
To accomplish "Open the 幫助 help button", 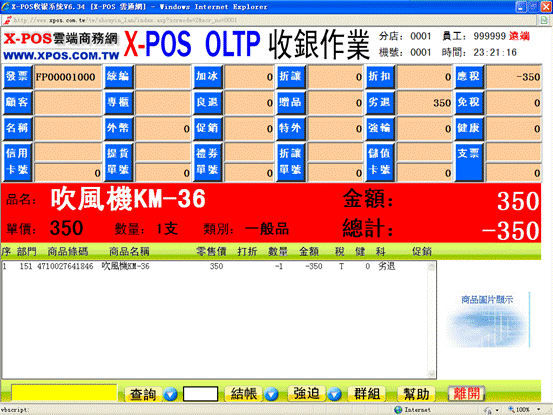I will click(x=417, y=393).
